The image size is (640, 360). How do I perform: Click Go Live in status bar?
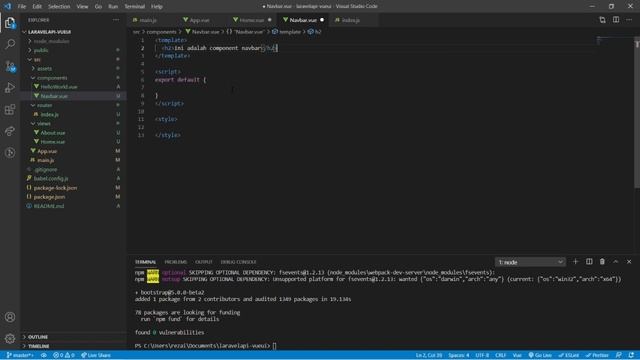pos(540,355)
